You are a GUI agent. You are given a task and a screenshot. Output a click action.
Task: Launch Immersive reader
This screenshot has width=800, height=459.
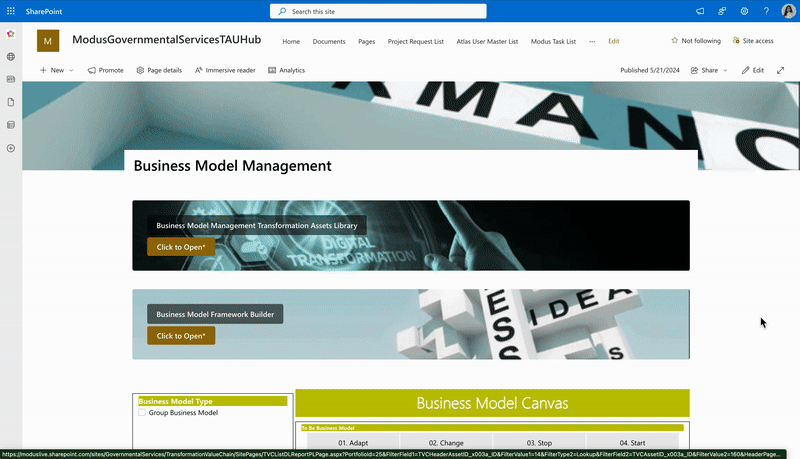tap(225, 70)
